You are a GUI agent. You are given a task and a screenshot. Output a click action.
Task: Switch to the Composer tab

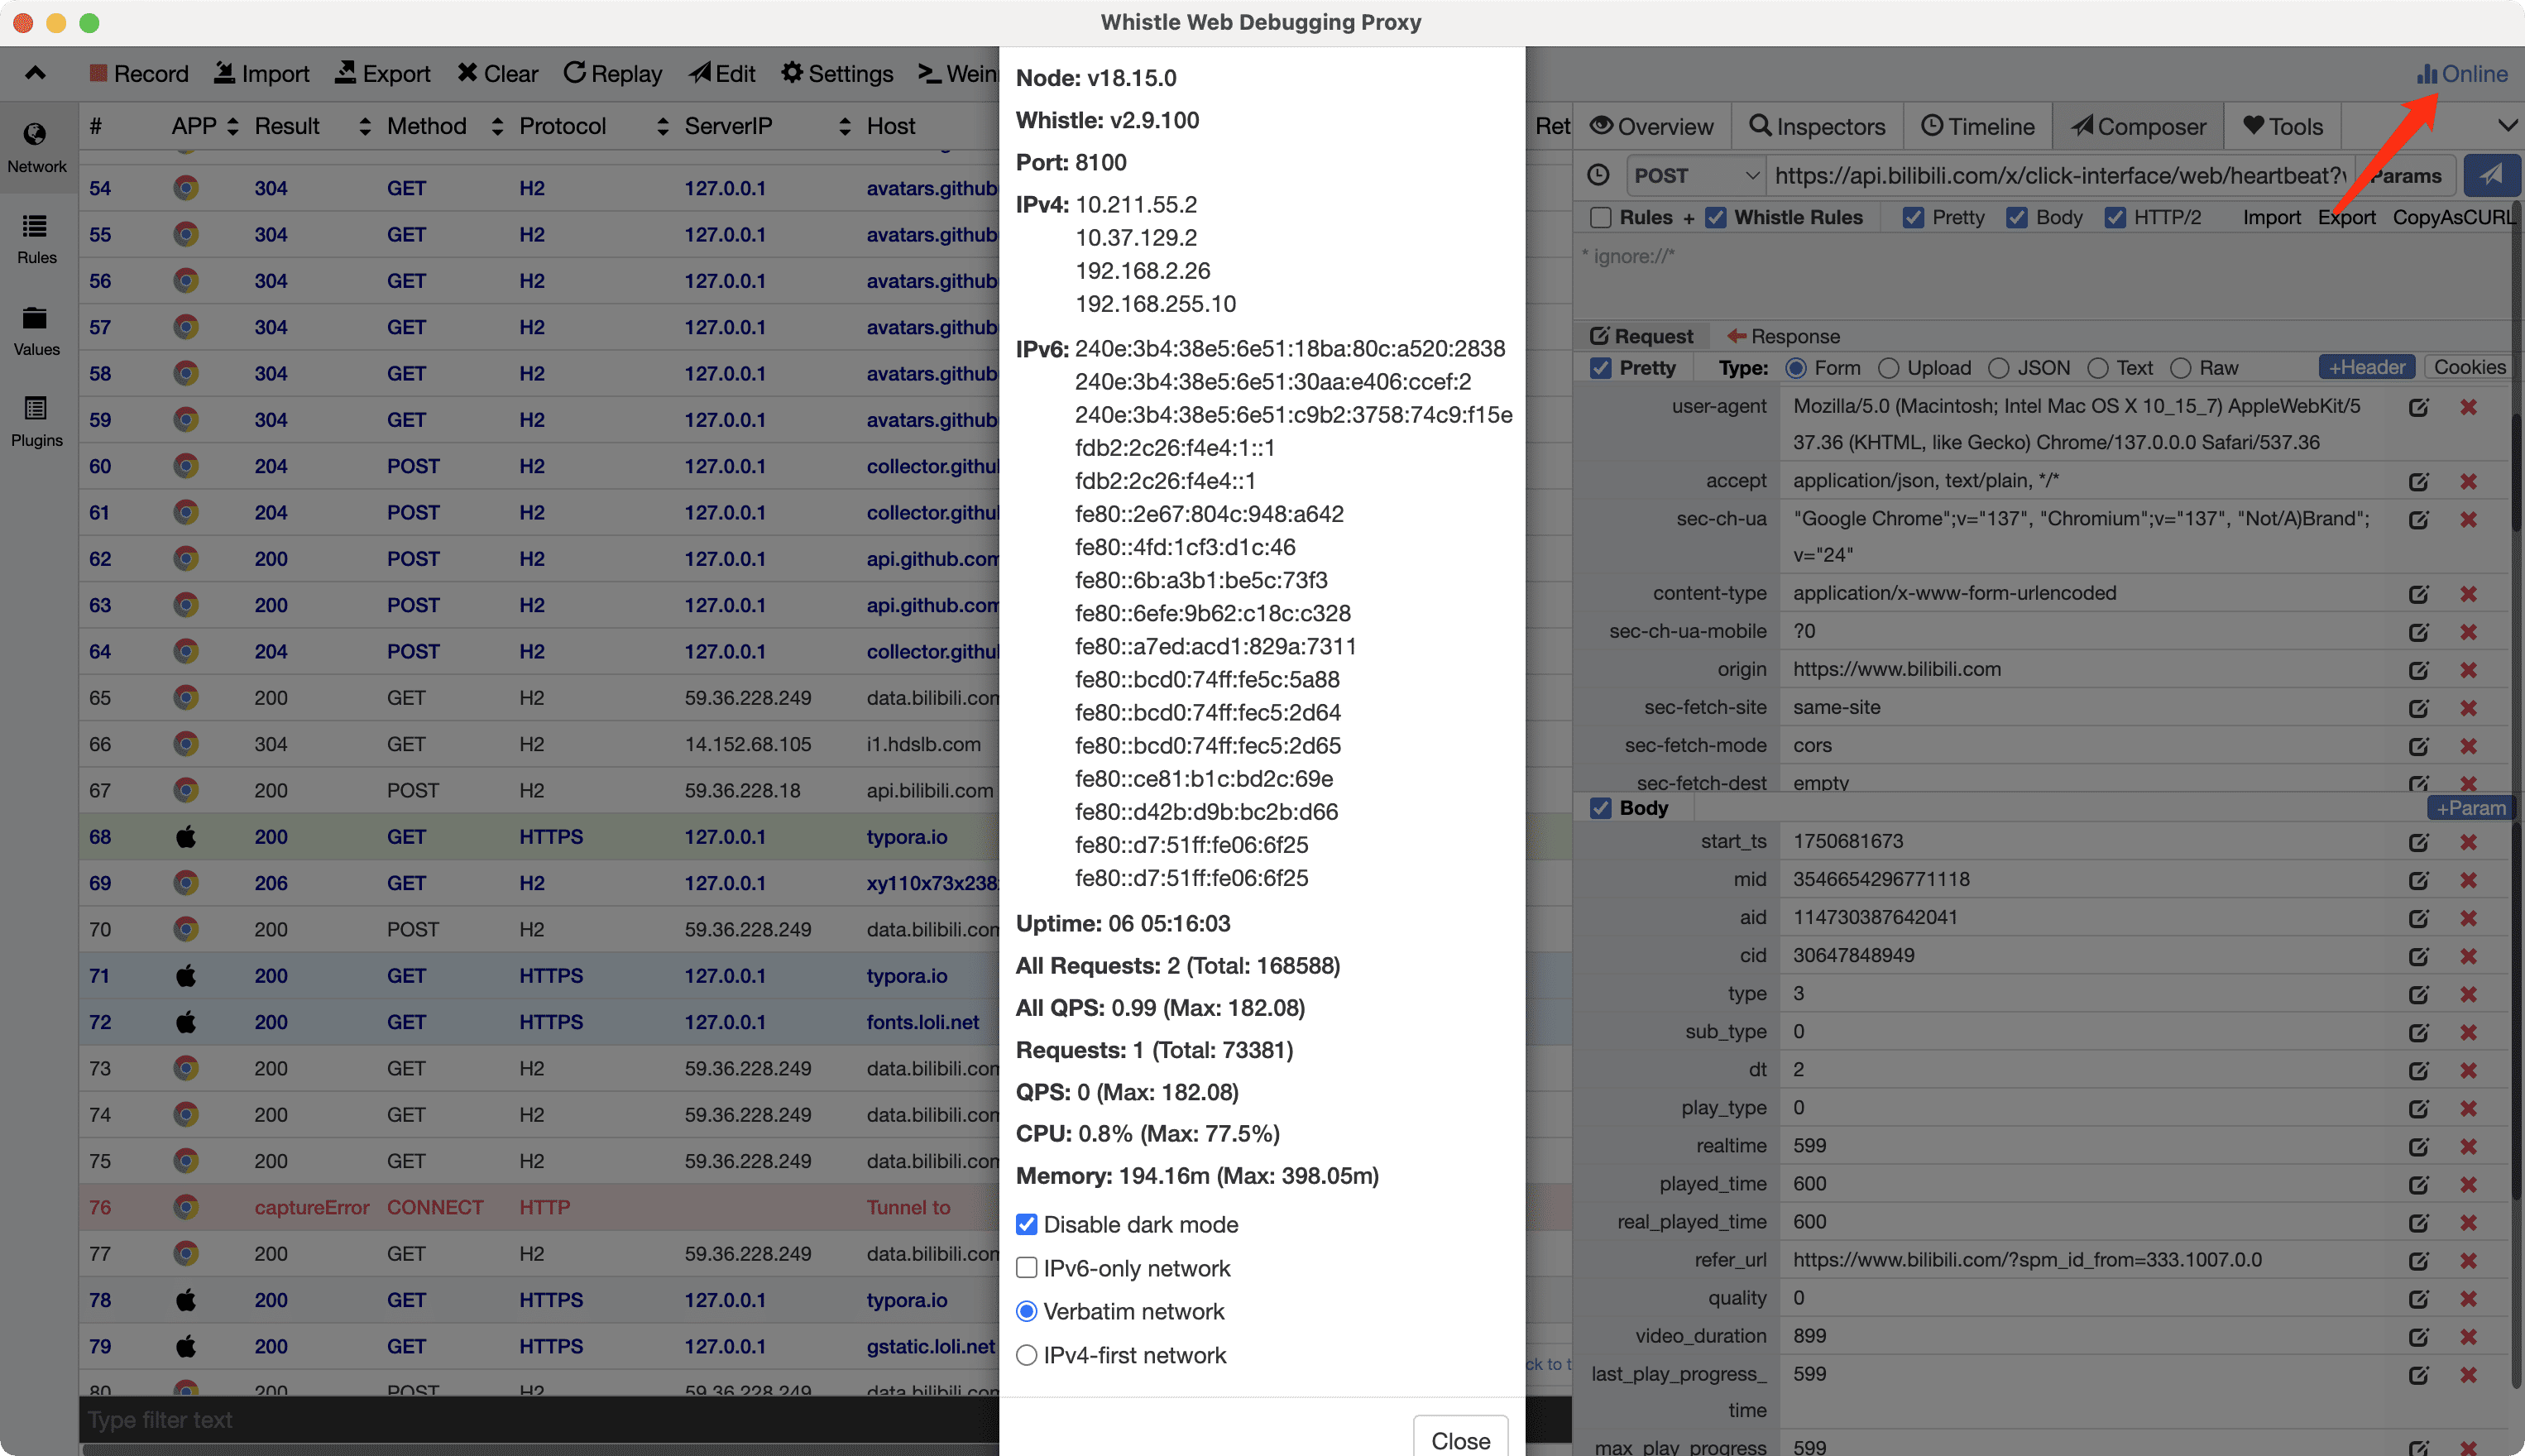coord(2139,127)
